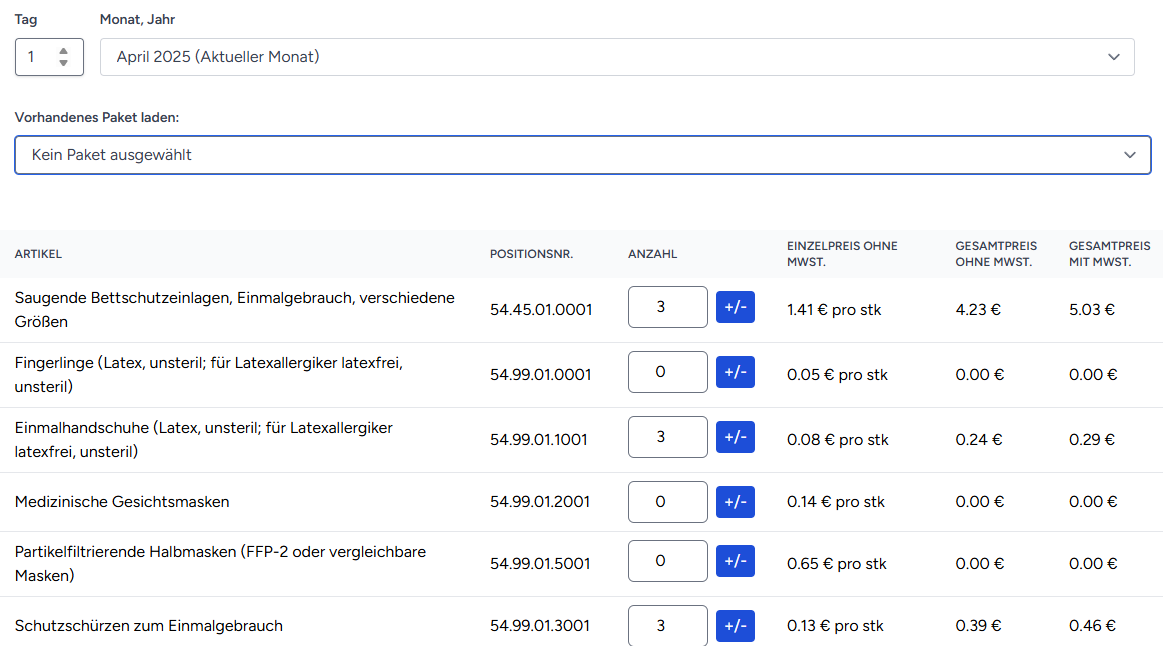
Task: Click quantity box for Schutzschürzen
Action: (x=668, y=625)
